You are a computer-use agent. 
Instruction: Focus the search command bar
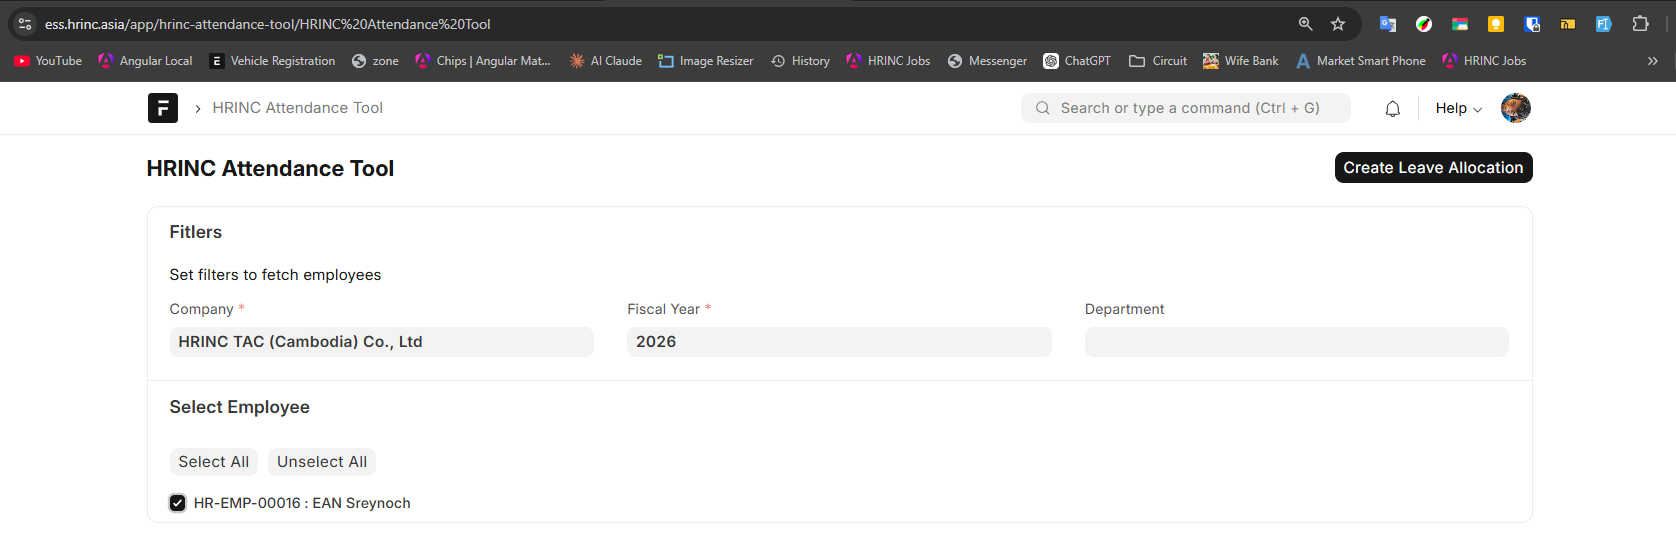[1185, 108]
